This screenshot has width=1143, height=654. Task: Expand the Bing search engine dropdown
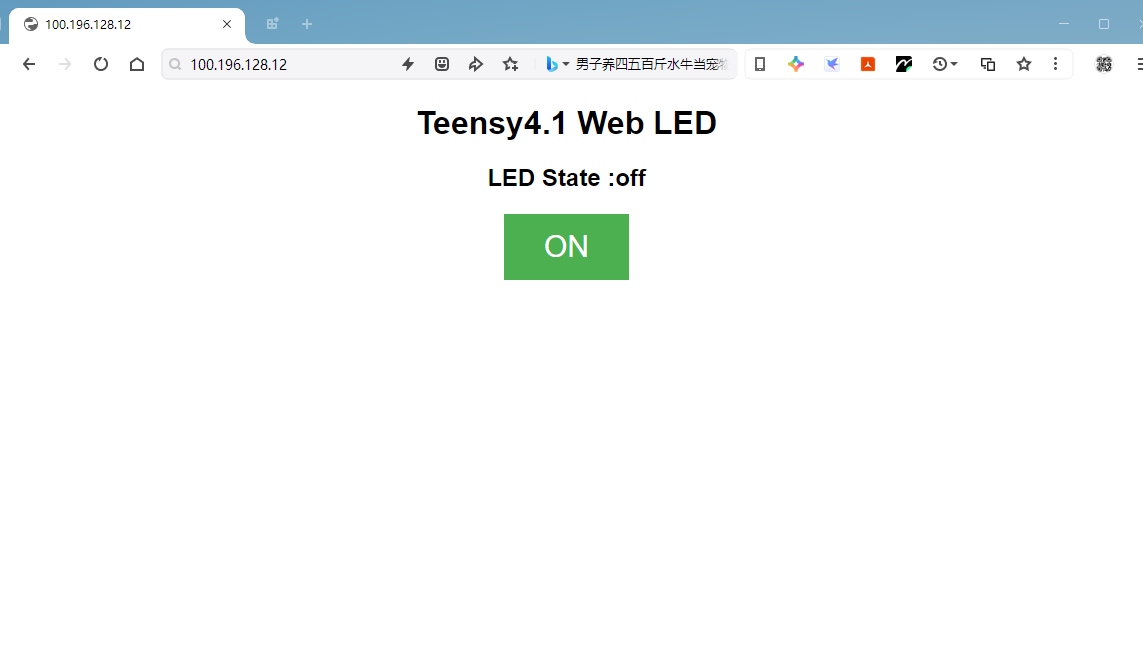pyautogui.click(x=557, y=64)
